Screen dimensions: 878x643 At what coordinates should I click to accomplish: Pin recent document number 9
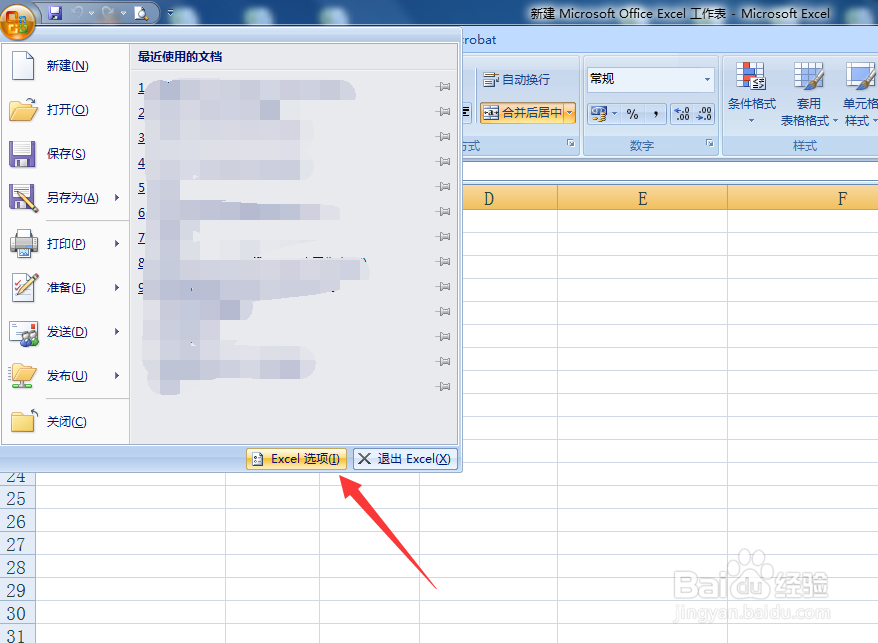click(443, 287)
